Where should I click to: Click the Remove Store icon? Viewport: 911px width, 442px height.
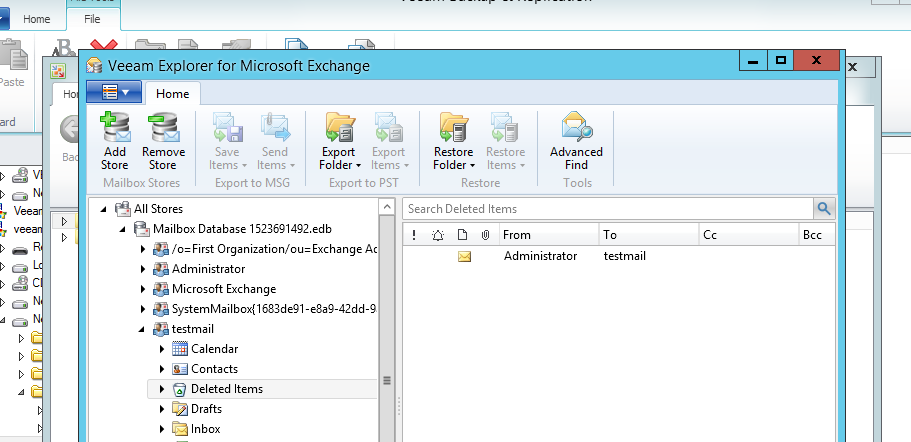point(163,128)
